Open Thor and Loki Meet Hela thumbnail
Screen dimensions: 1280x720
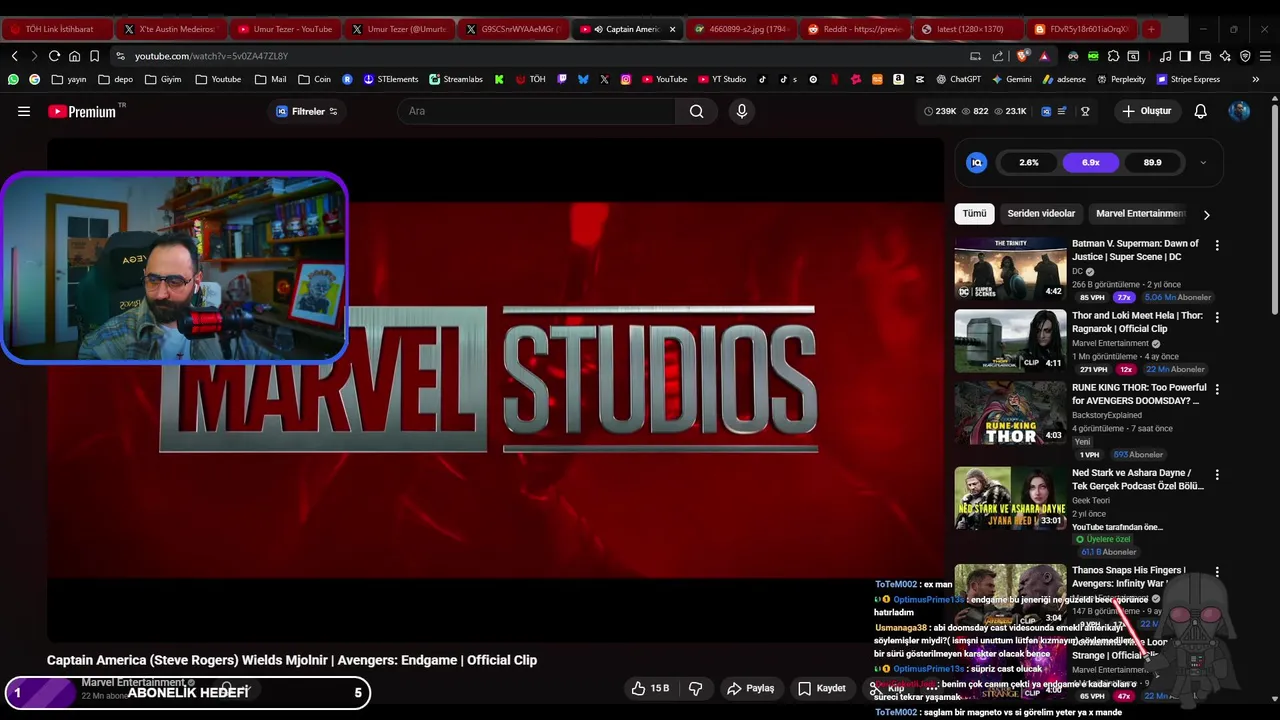[x=1010, y=340]
